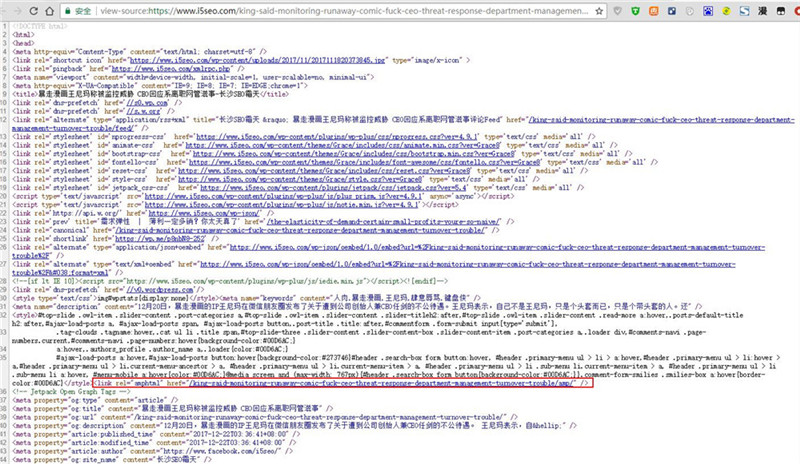Open the dark blue square extension icon

coord(672,11)
